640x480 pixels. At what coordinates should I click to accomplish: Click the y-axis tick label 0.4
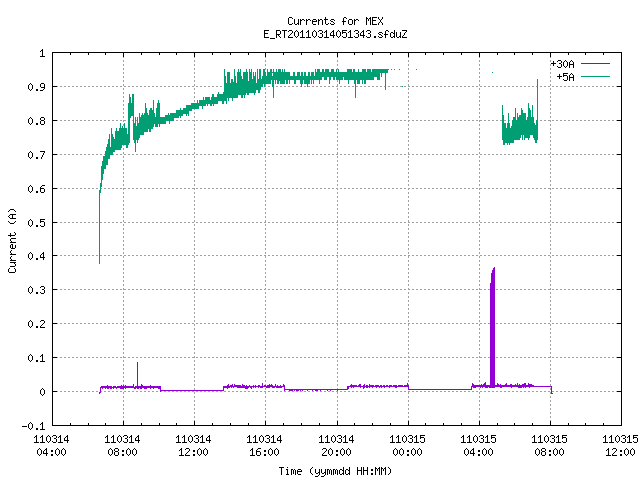tap(36, 256)
